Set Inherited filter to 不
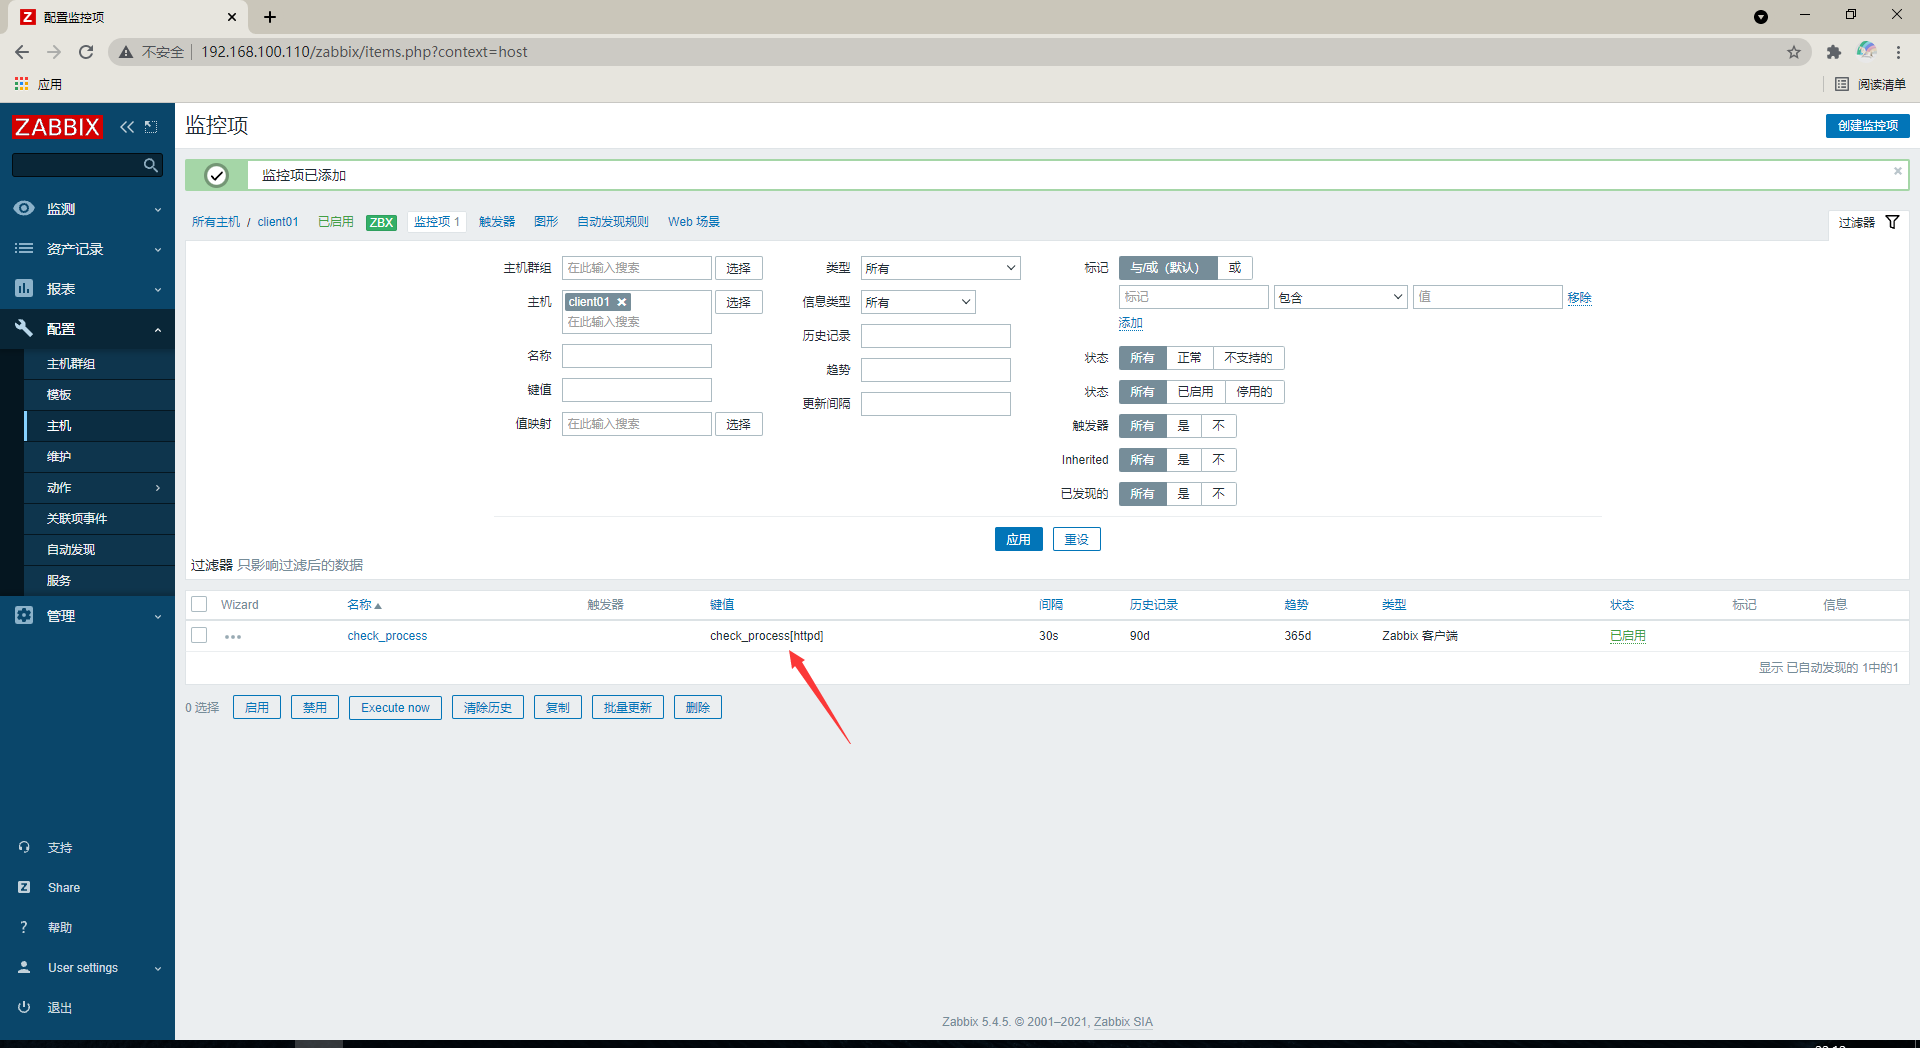 (1218, 460)
